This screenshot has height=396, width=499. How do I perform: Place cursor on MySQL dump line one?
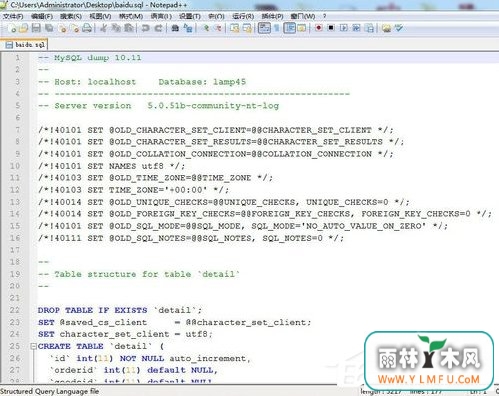(89, 58)
